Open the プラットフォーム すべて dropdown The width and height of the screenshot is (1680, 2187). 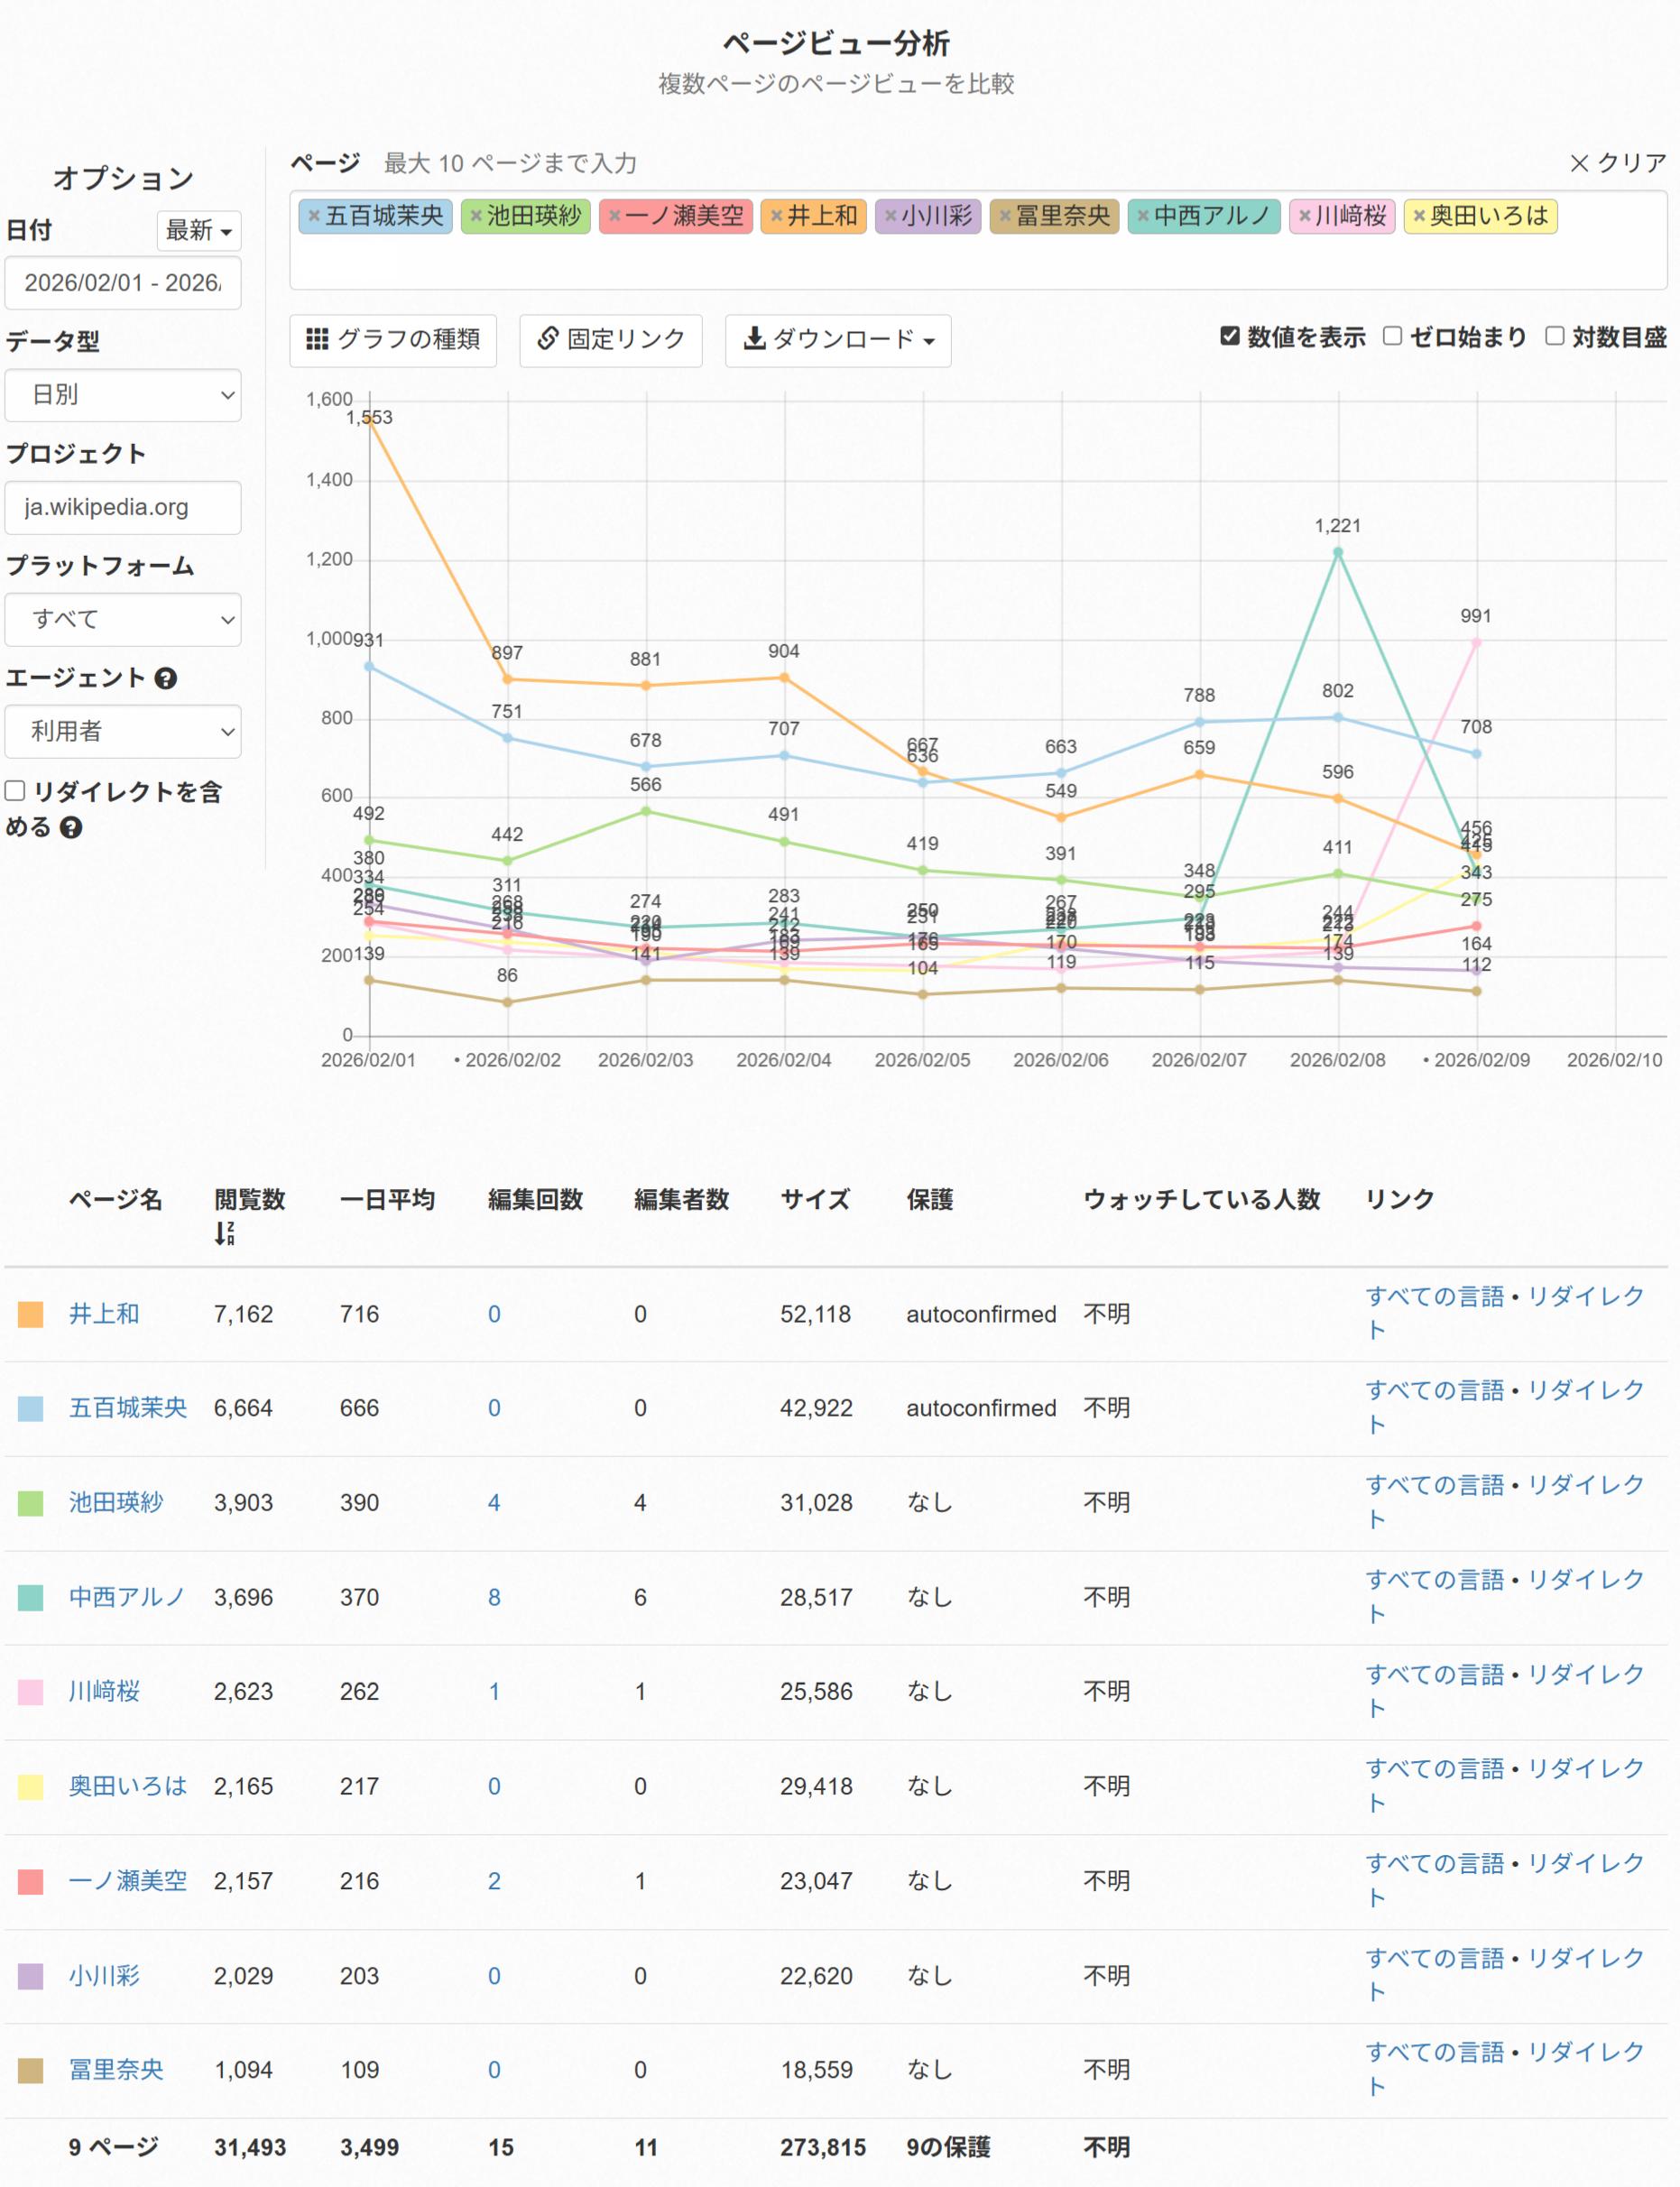coord(123,619)
